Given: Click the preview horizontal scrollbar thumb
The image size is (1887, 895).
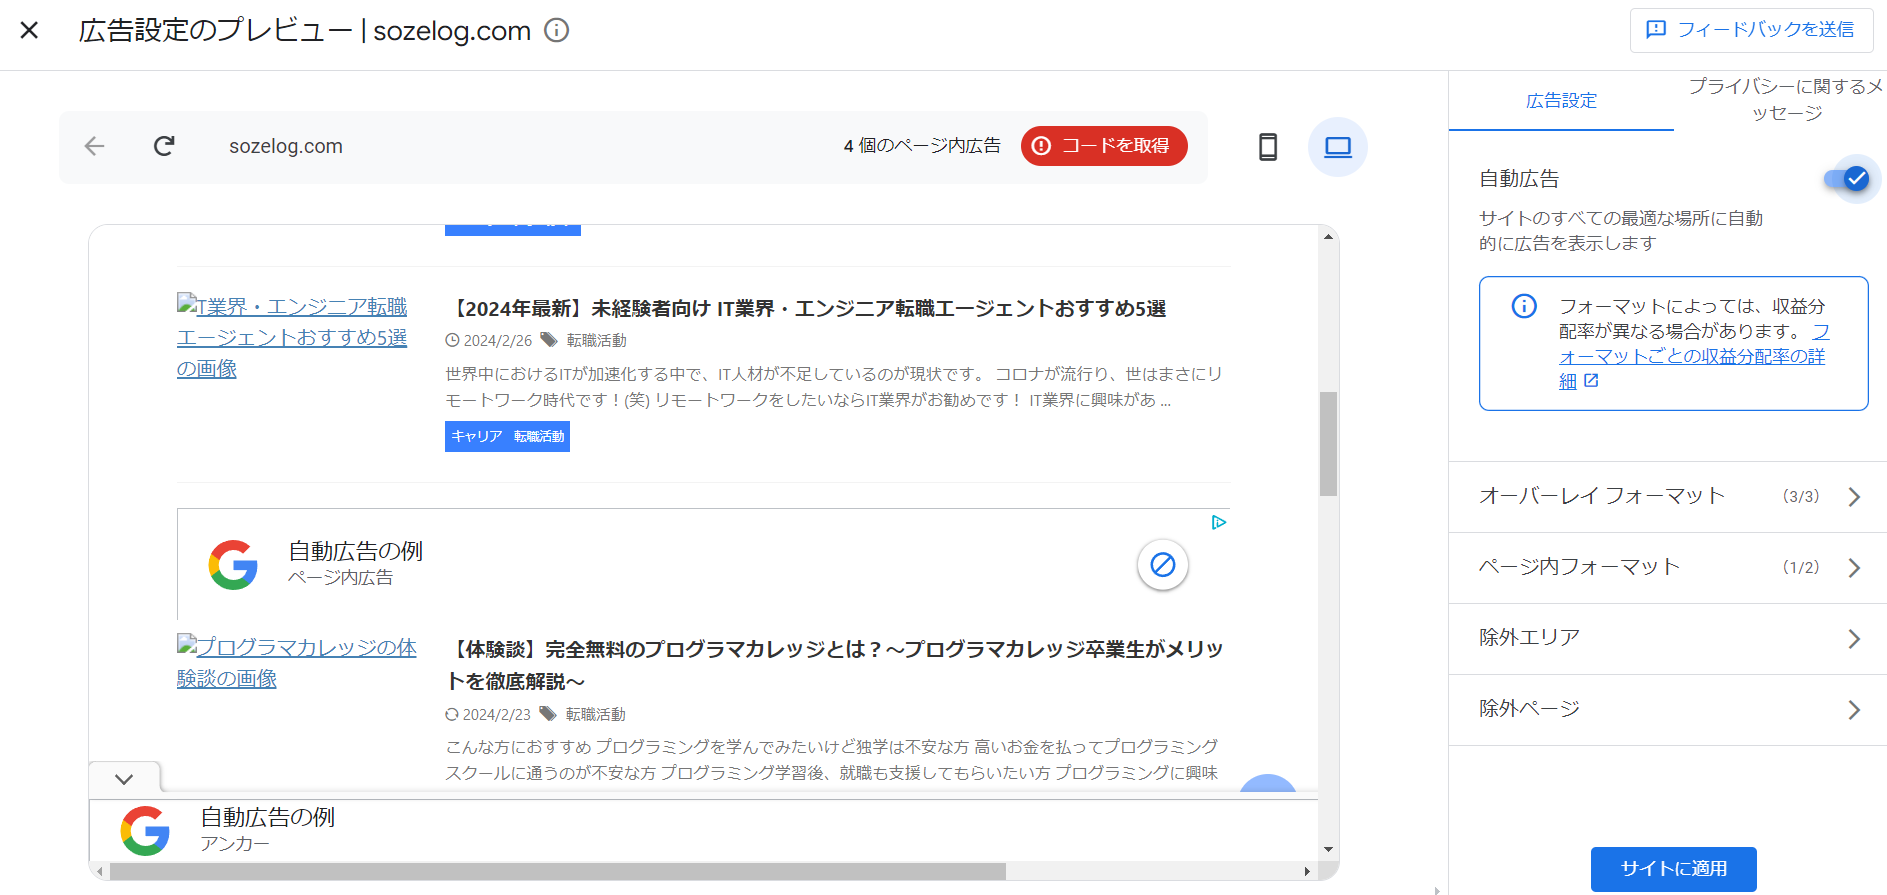Looking at the screenshot, I should 557,872.
